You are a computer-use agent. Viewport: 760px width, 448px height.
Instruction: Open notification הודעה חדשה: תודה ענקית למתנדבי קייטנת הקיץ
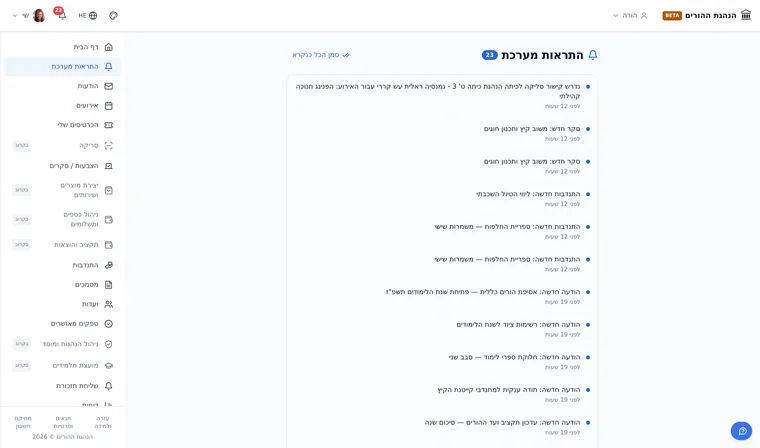[x=442, y=394]
